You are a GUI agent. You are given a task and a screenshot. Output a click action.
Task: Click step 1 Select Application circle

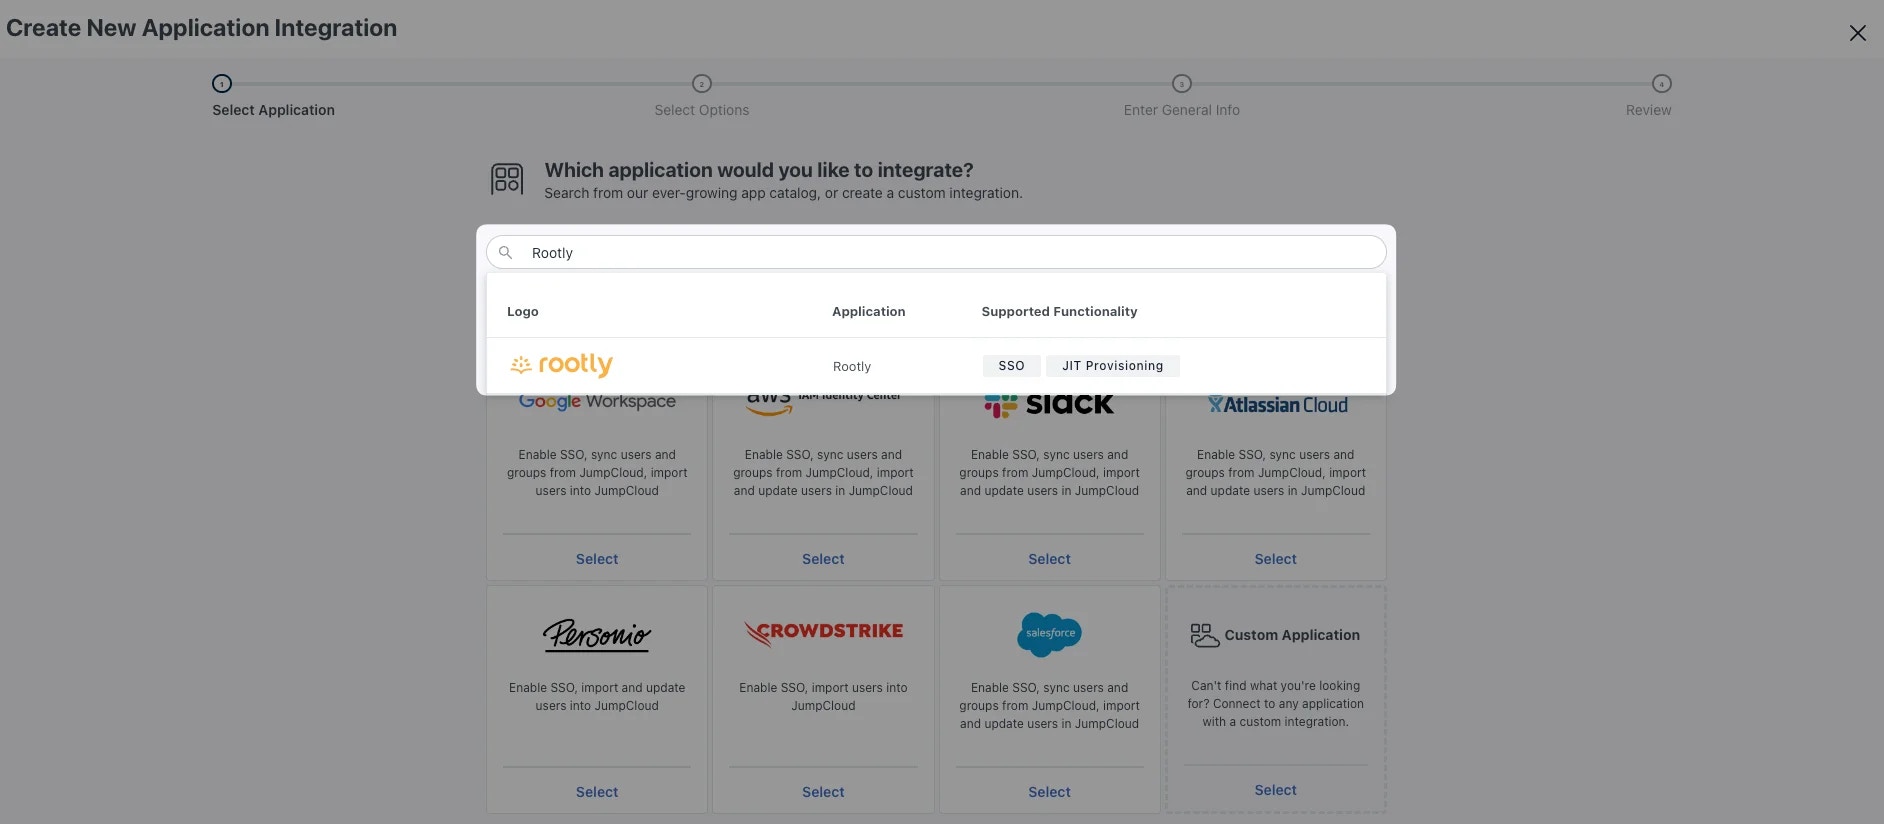[x=222, y=84]
